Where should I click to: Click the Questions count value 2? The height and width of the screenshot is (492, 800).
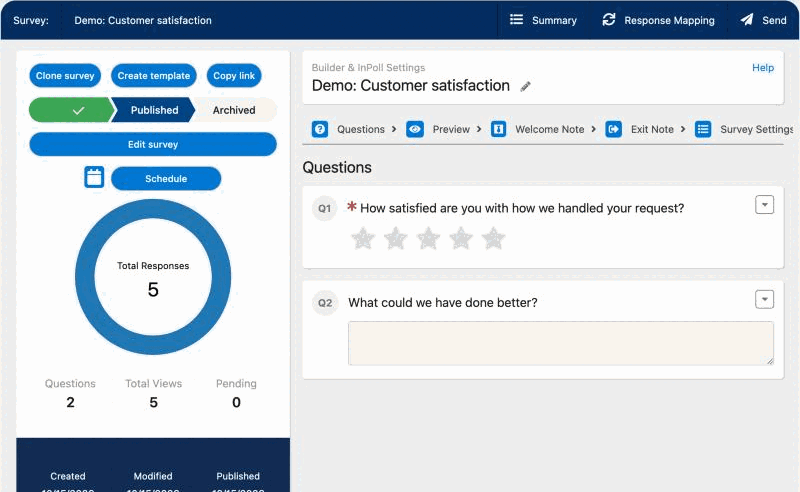[x=70, y=402]
